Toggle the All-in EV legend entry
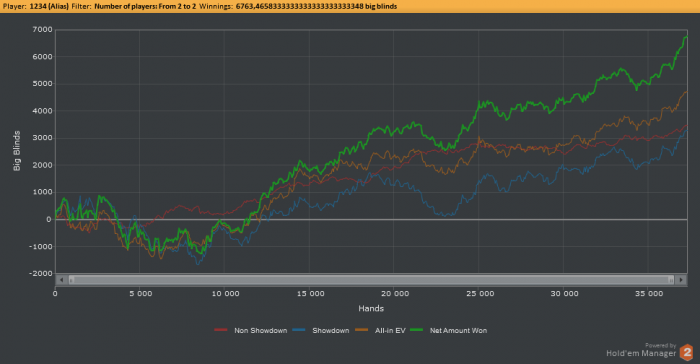This screenshot has height=364, width=700. coord(380,331)
